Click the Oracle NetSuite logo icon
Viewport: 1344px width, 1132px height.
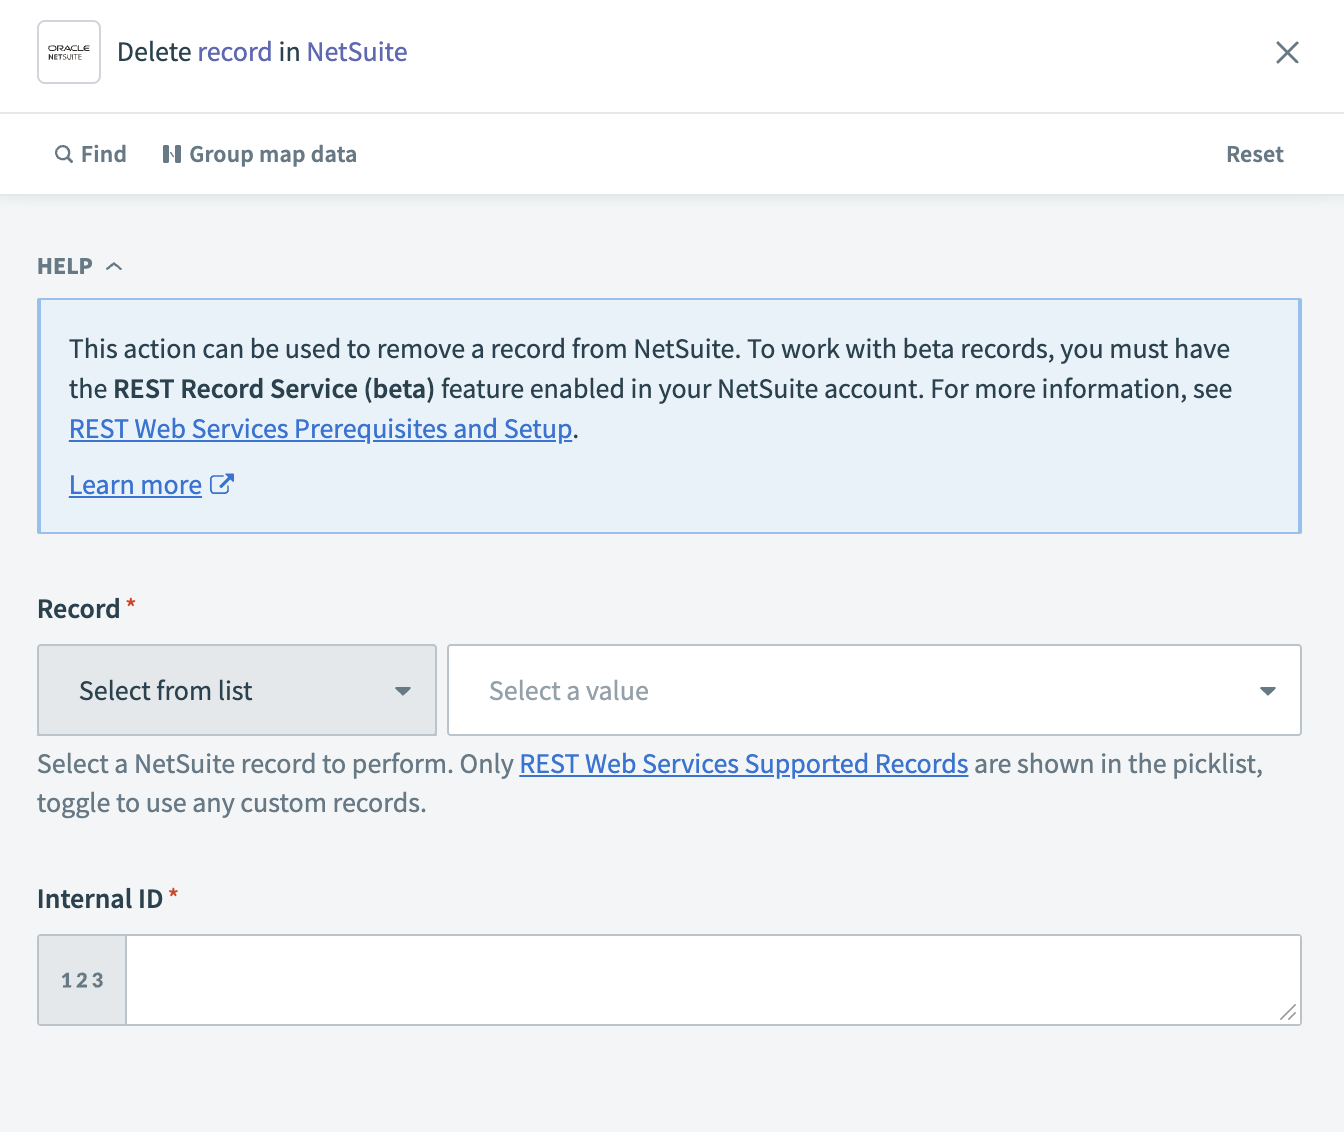(x=68, y=51)
